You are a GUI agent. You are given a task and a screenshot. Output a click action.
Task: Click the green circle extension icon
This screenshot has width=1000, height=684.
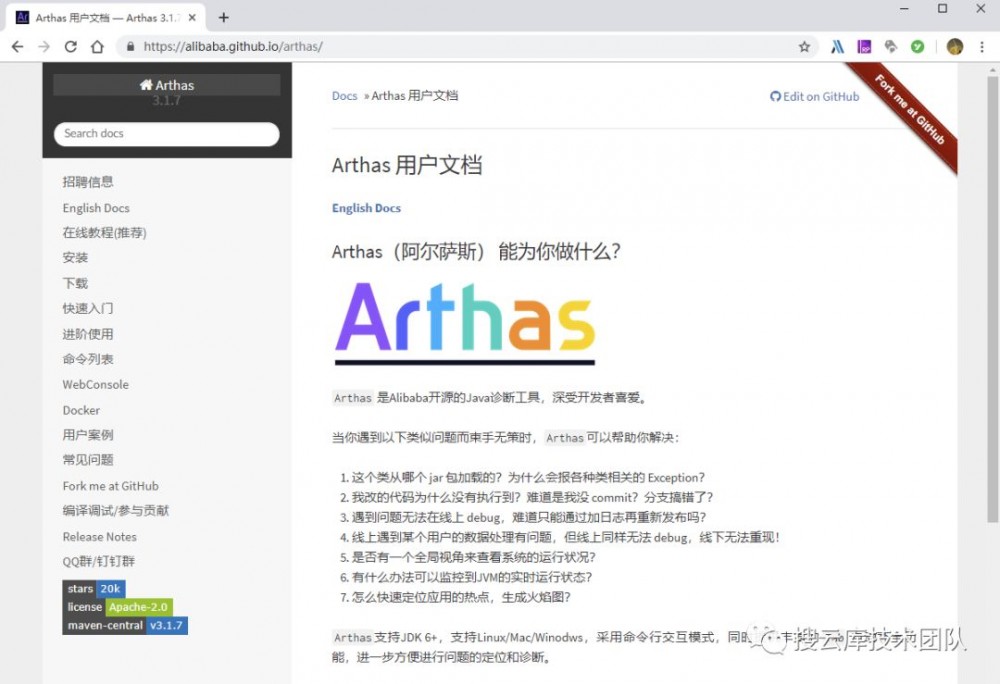[917, 46]
